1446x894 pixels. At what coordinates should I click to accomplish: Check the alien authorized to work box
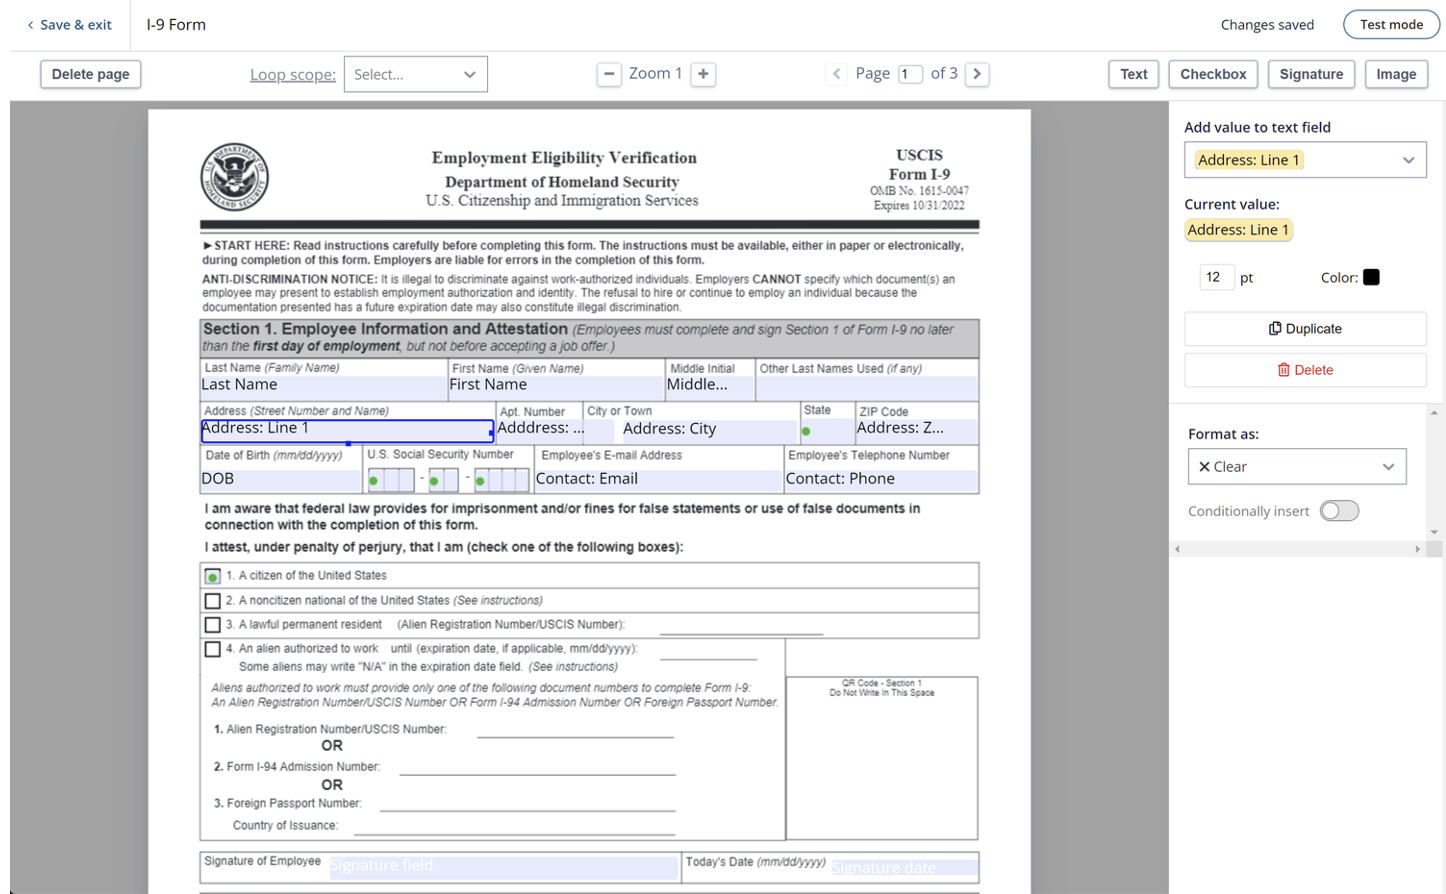click(x=212, y=649)
